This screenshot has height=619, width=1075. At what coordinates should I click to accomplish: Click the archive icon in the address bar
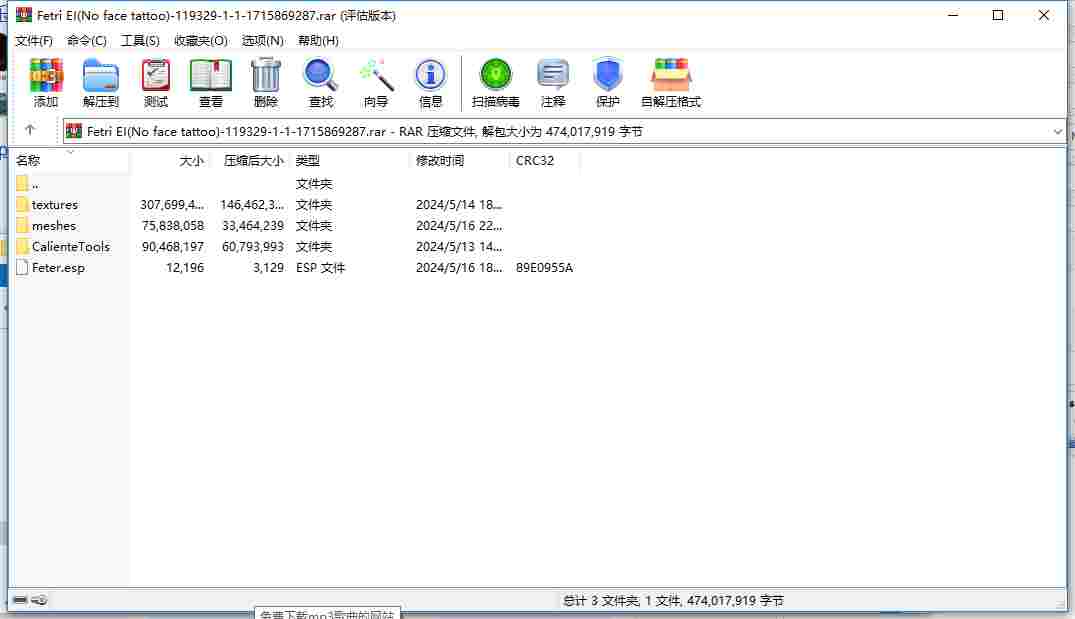74,131
